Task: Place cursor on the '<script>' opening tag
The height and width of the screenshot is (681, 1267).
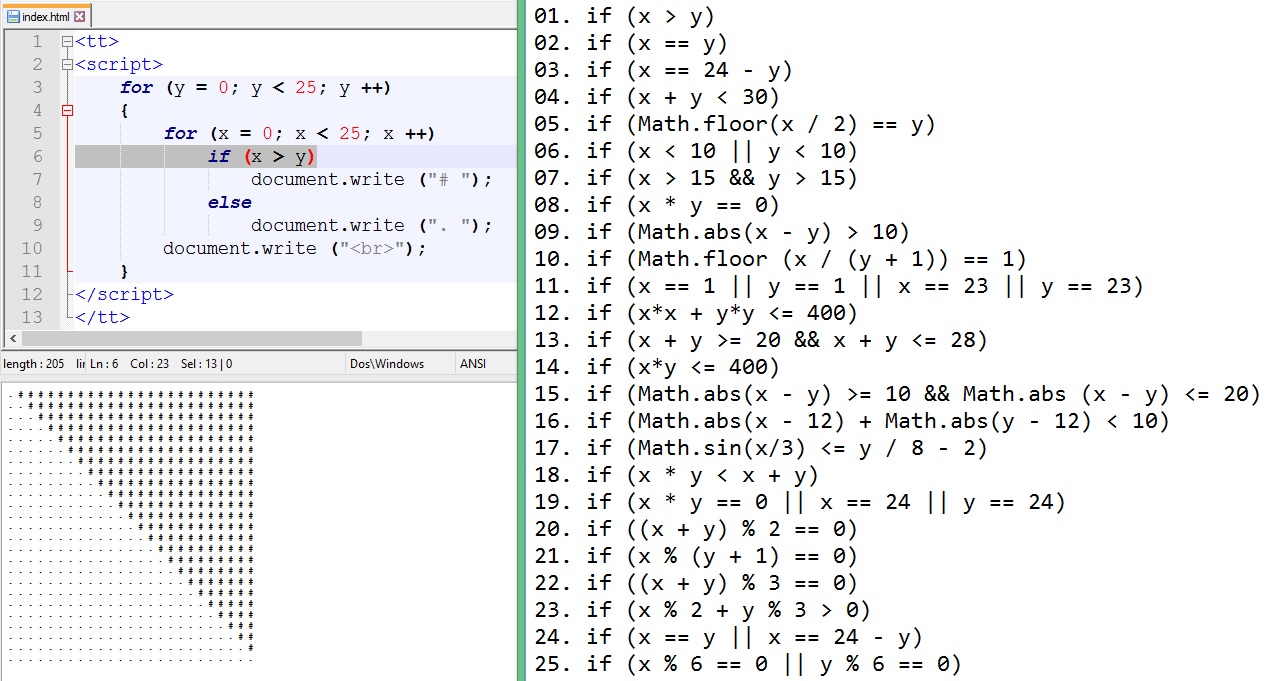Action: 119,65
